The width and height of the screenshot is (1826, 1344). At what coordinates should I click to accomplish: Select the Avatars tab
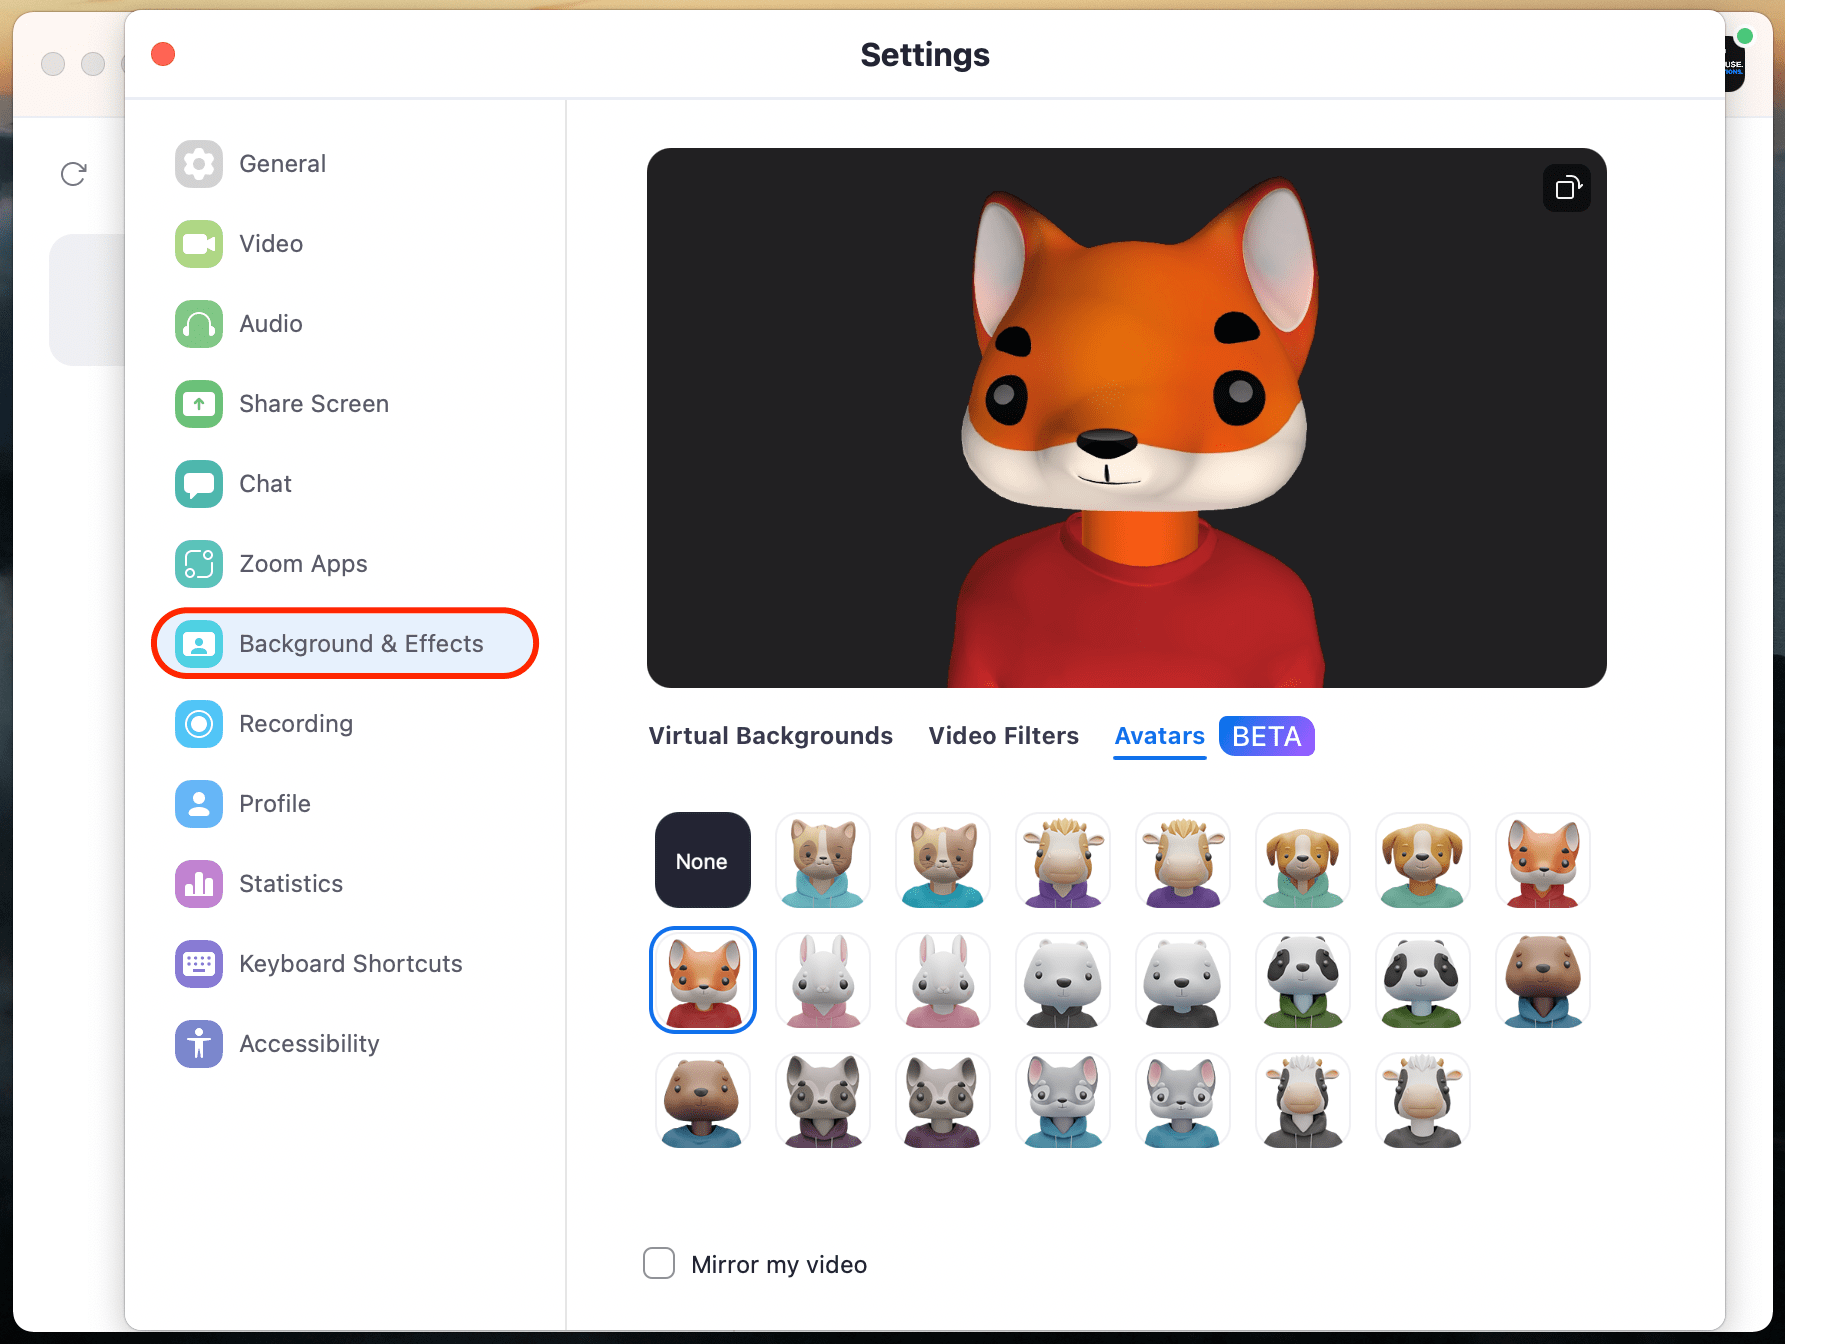point(1160,736)
